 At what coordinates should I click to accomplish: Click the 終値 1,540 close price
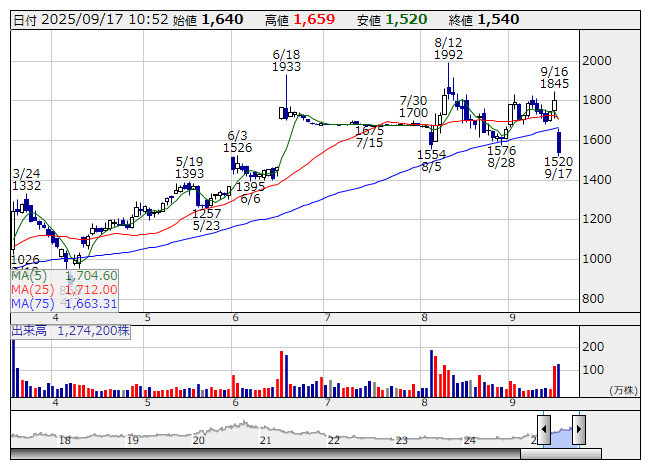[x=484, y=20]
